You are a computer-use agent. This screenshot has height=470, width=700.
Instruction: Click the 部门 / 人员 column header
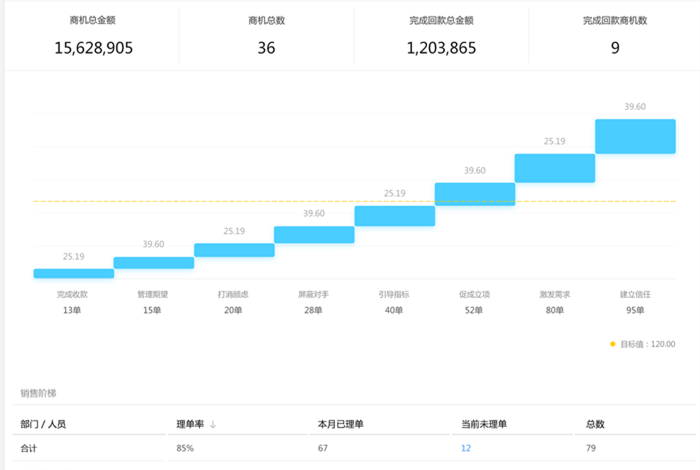click(44, 425)
